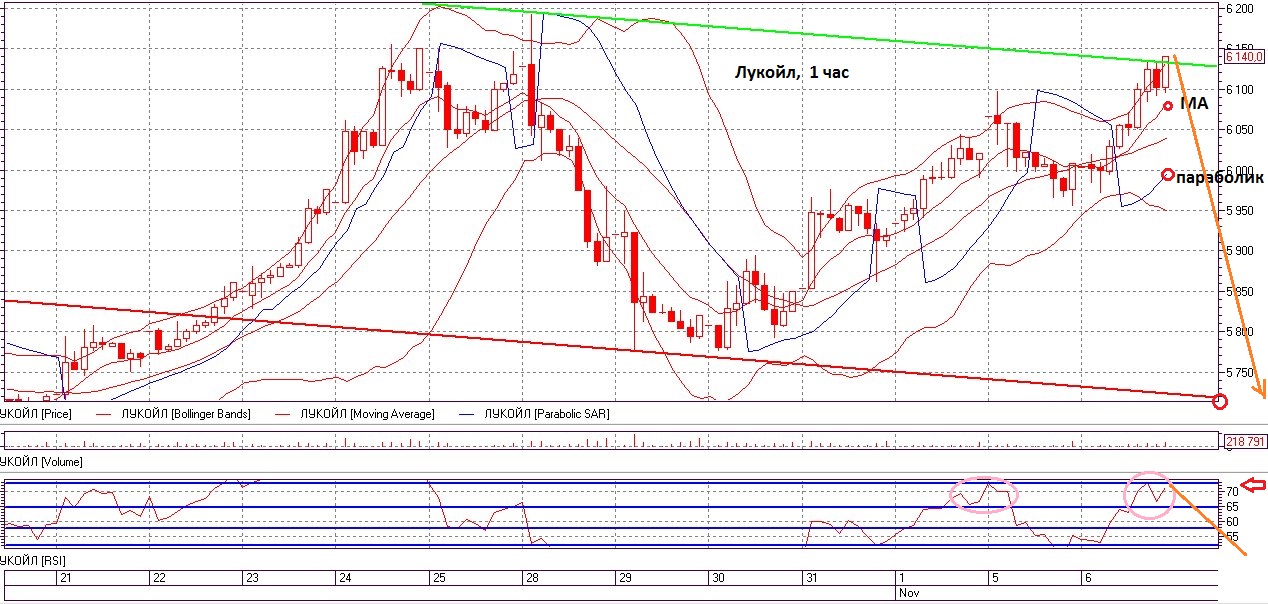This screenshot has height=604, width=1268.
Task: Click the 6 100 price axis label
Action: (1238, 90)
